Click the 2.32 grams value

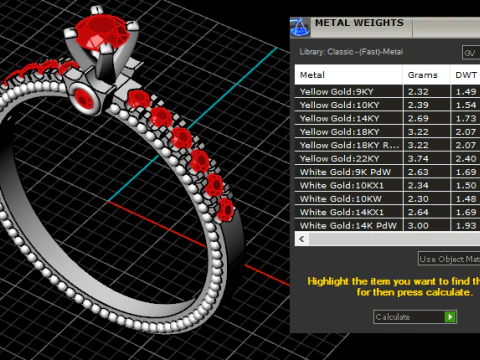418,92
